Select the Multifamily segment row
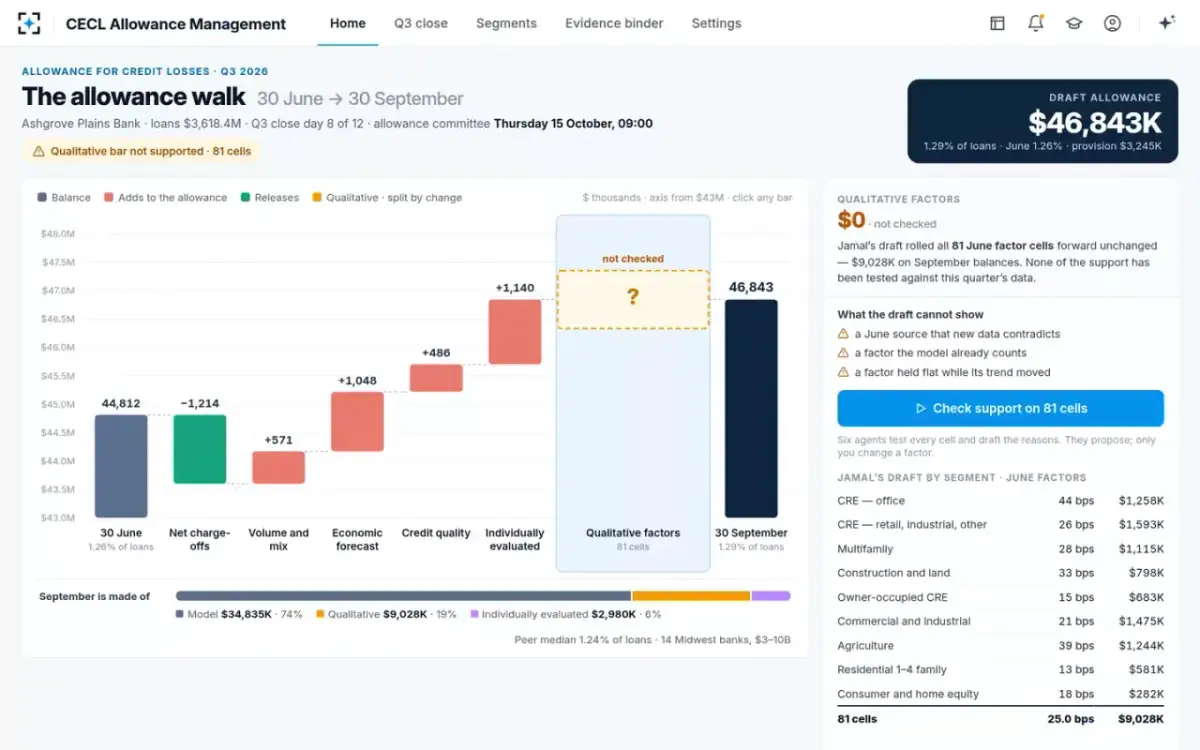 tap(1000, 549)
